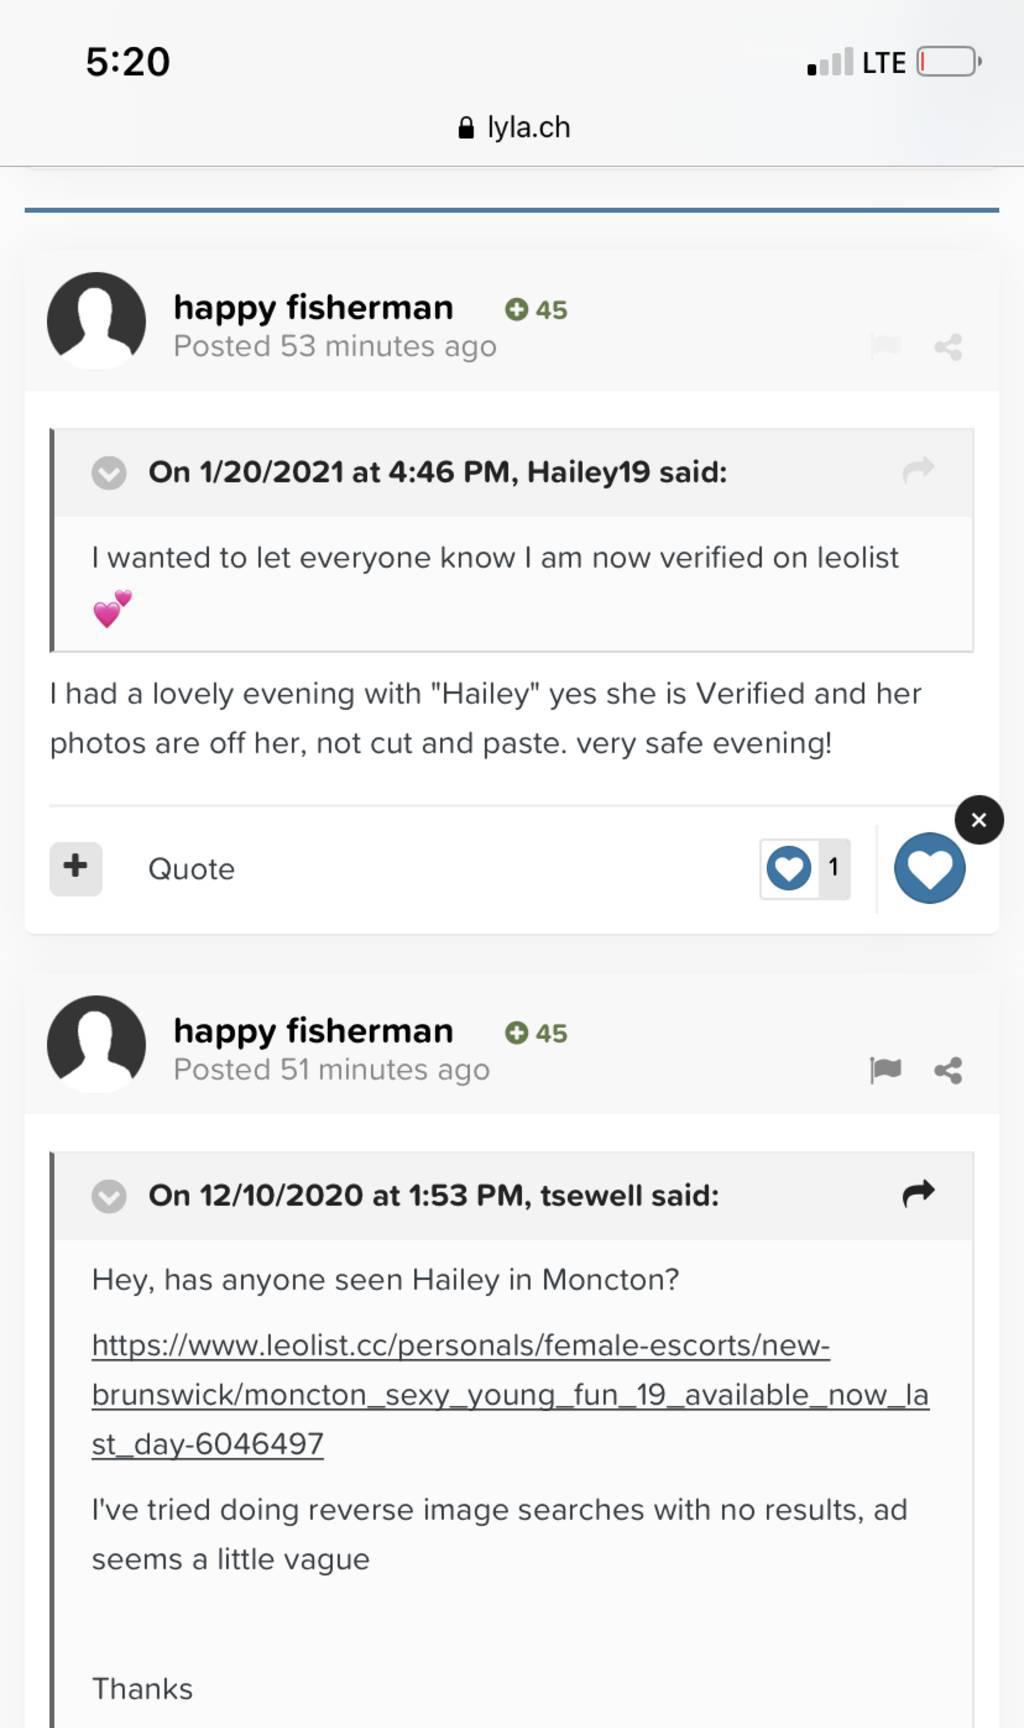Tap the large blue heart reaction button
Screen dimensions: 1024x1728
[x=929, y=868]
